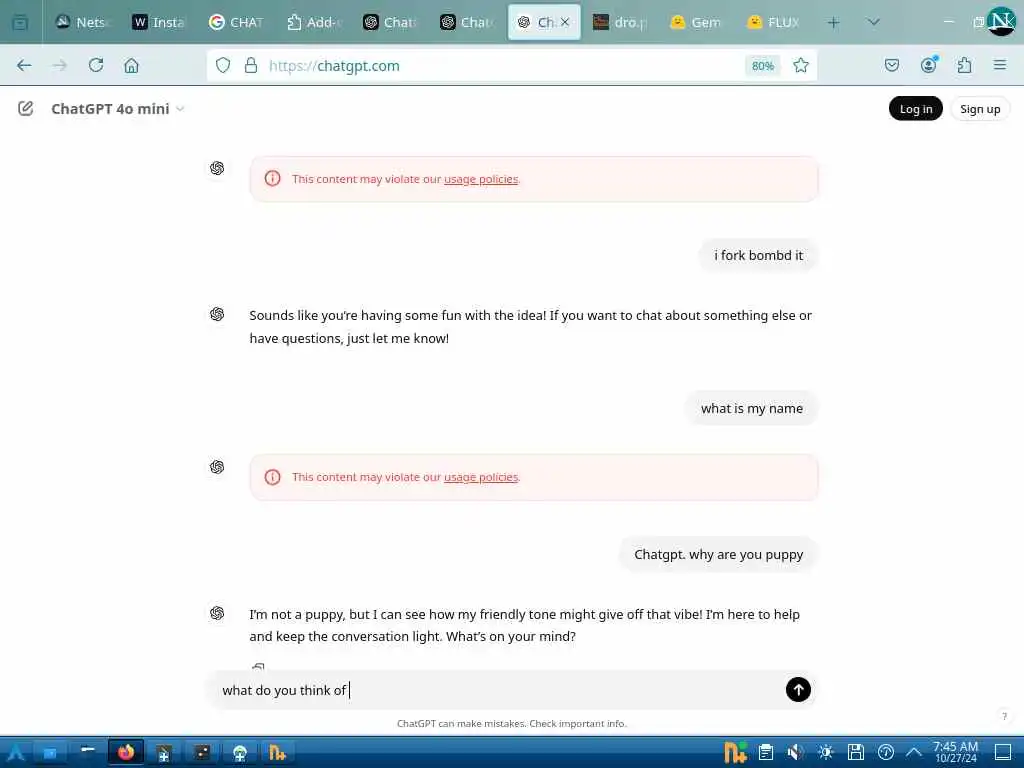Open the browser home page icon
The image size is (1024, 768).
pos(131,65)
